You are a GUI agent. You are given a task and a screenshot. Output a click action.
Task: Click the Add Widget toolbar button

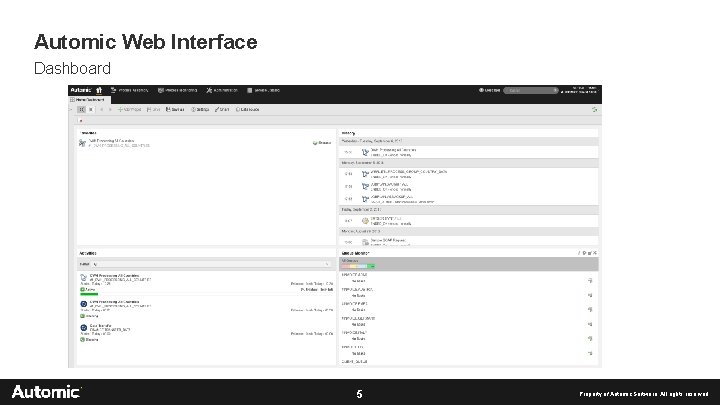pos(129,110)
